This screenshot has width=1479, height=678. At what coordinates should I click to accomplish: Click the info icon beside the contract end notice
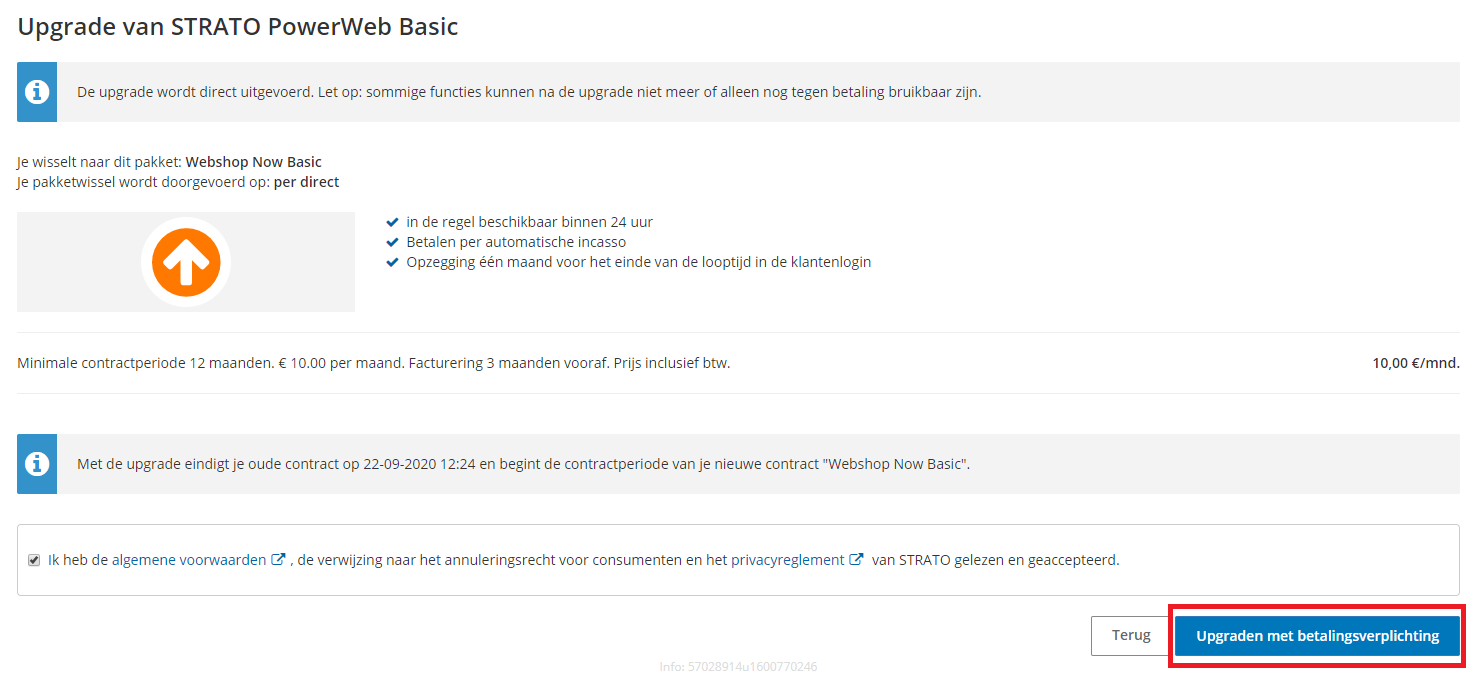37,464
